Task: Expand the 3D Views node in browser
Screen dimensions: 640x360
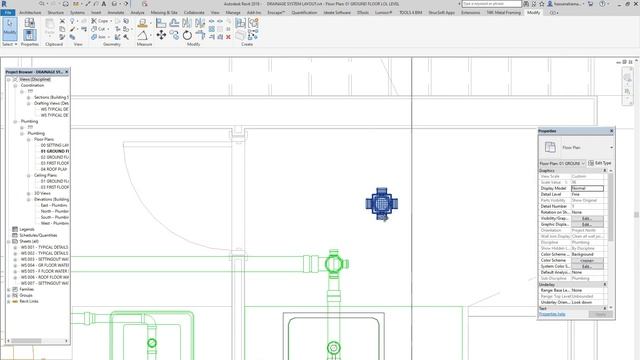Action: click(29, 193)
